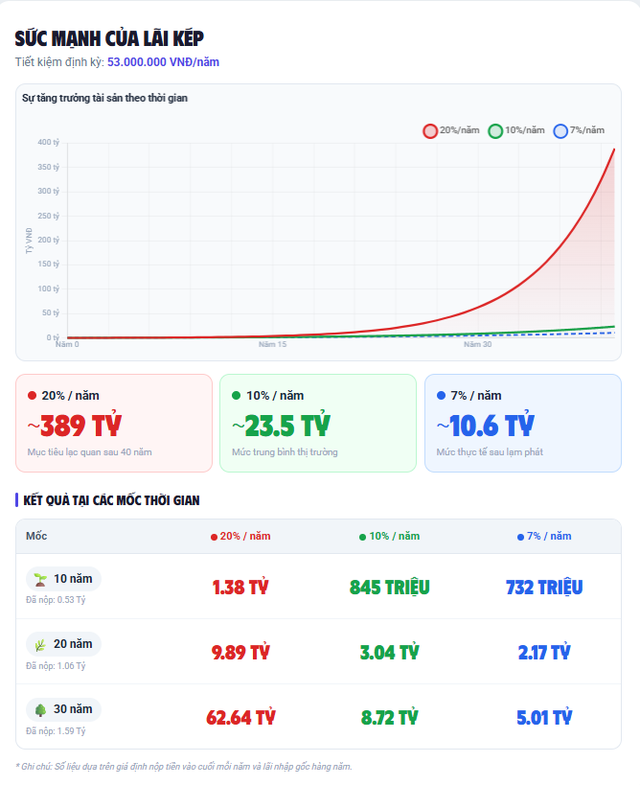The width and height of the screenshot is (640, 785).
Task: Click the blue dot in the table's 7% column header
Action: click(520, 537)
